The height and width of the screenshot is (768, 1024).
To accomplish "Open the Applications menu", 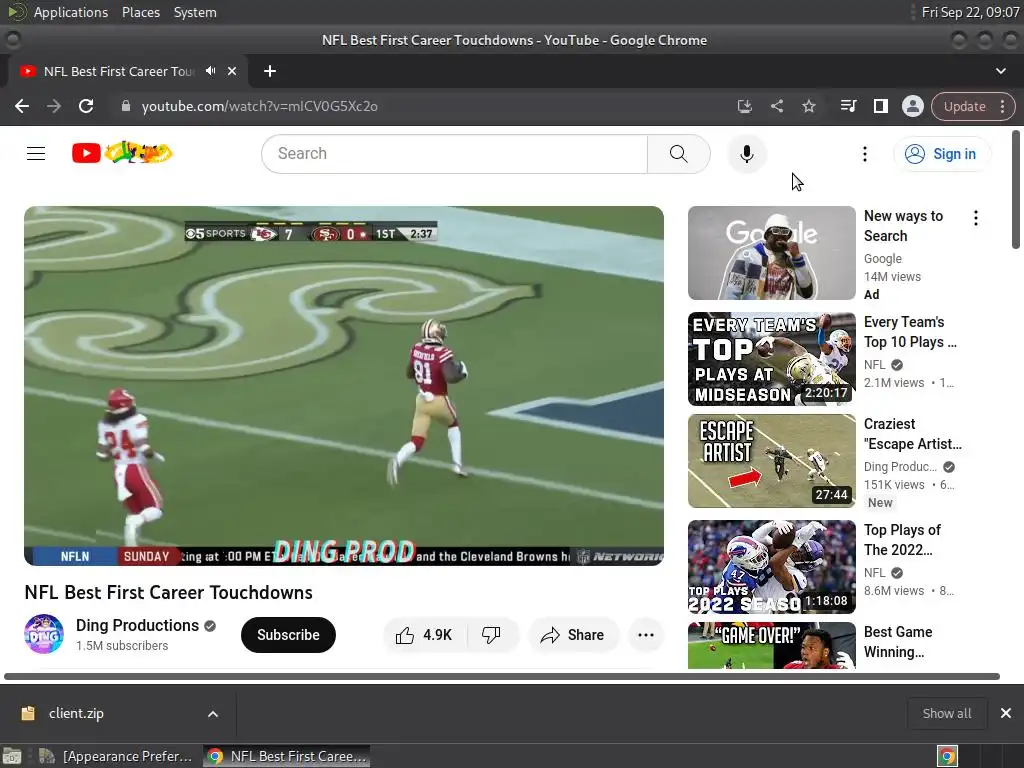I will tap(71, 12).
